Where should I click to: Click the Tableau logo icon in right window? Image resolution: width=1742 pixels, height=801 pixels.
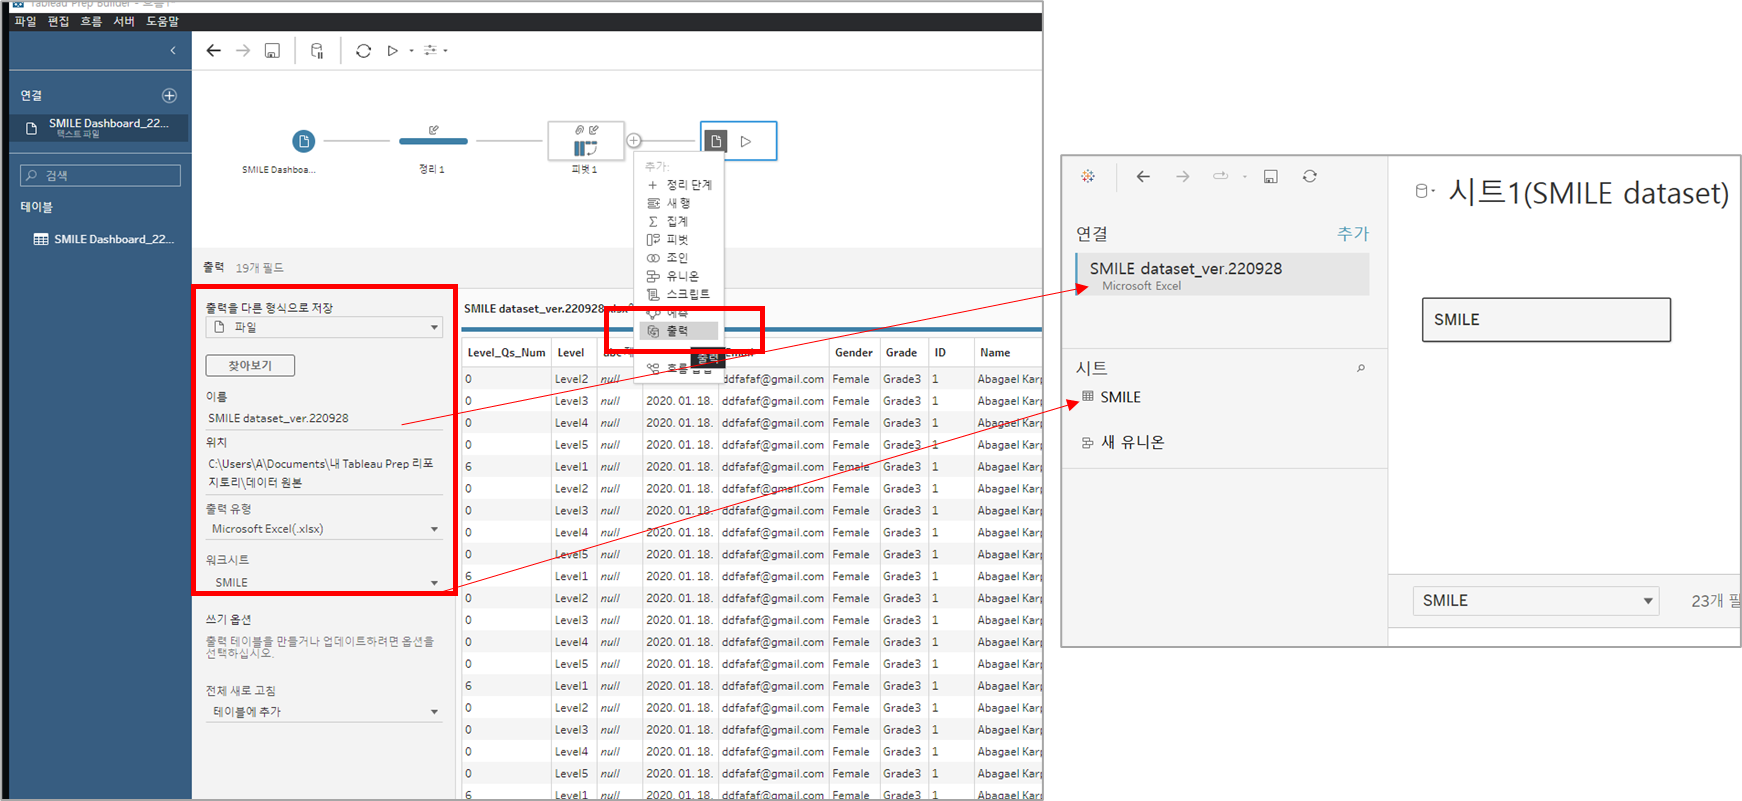[1088, 176]
